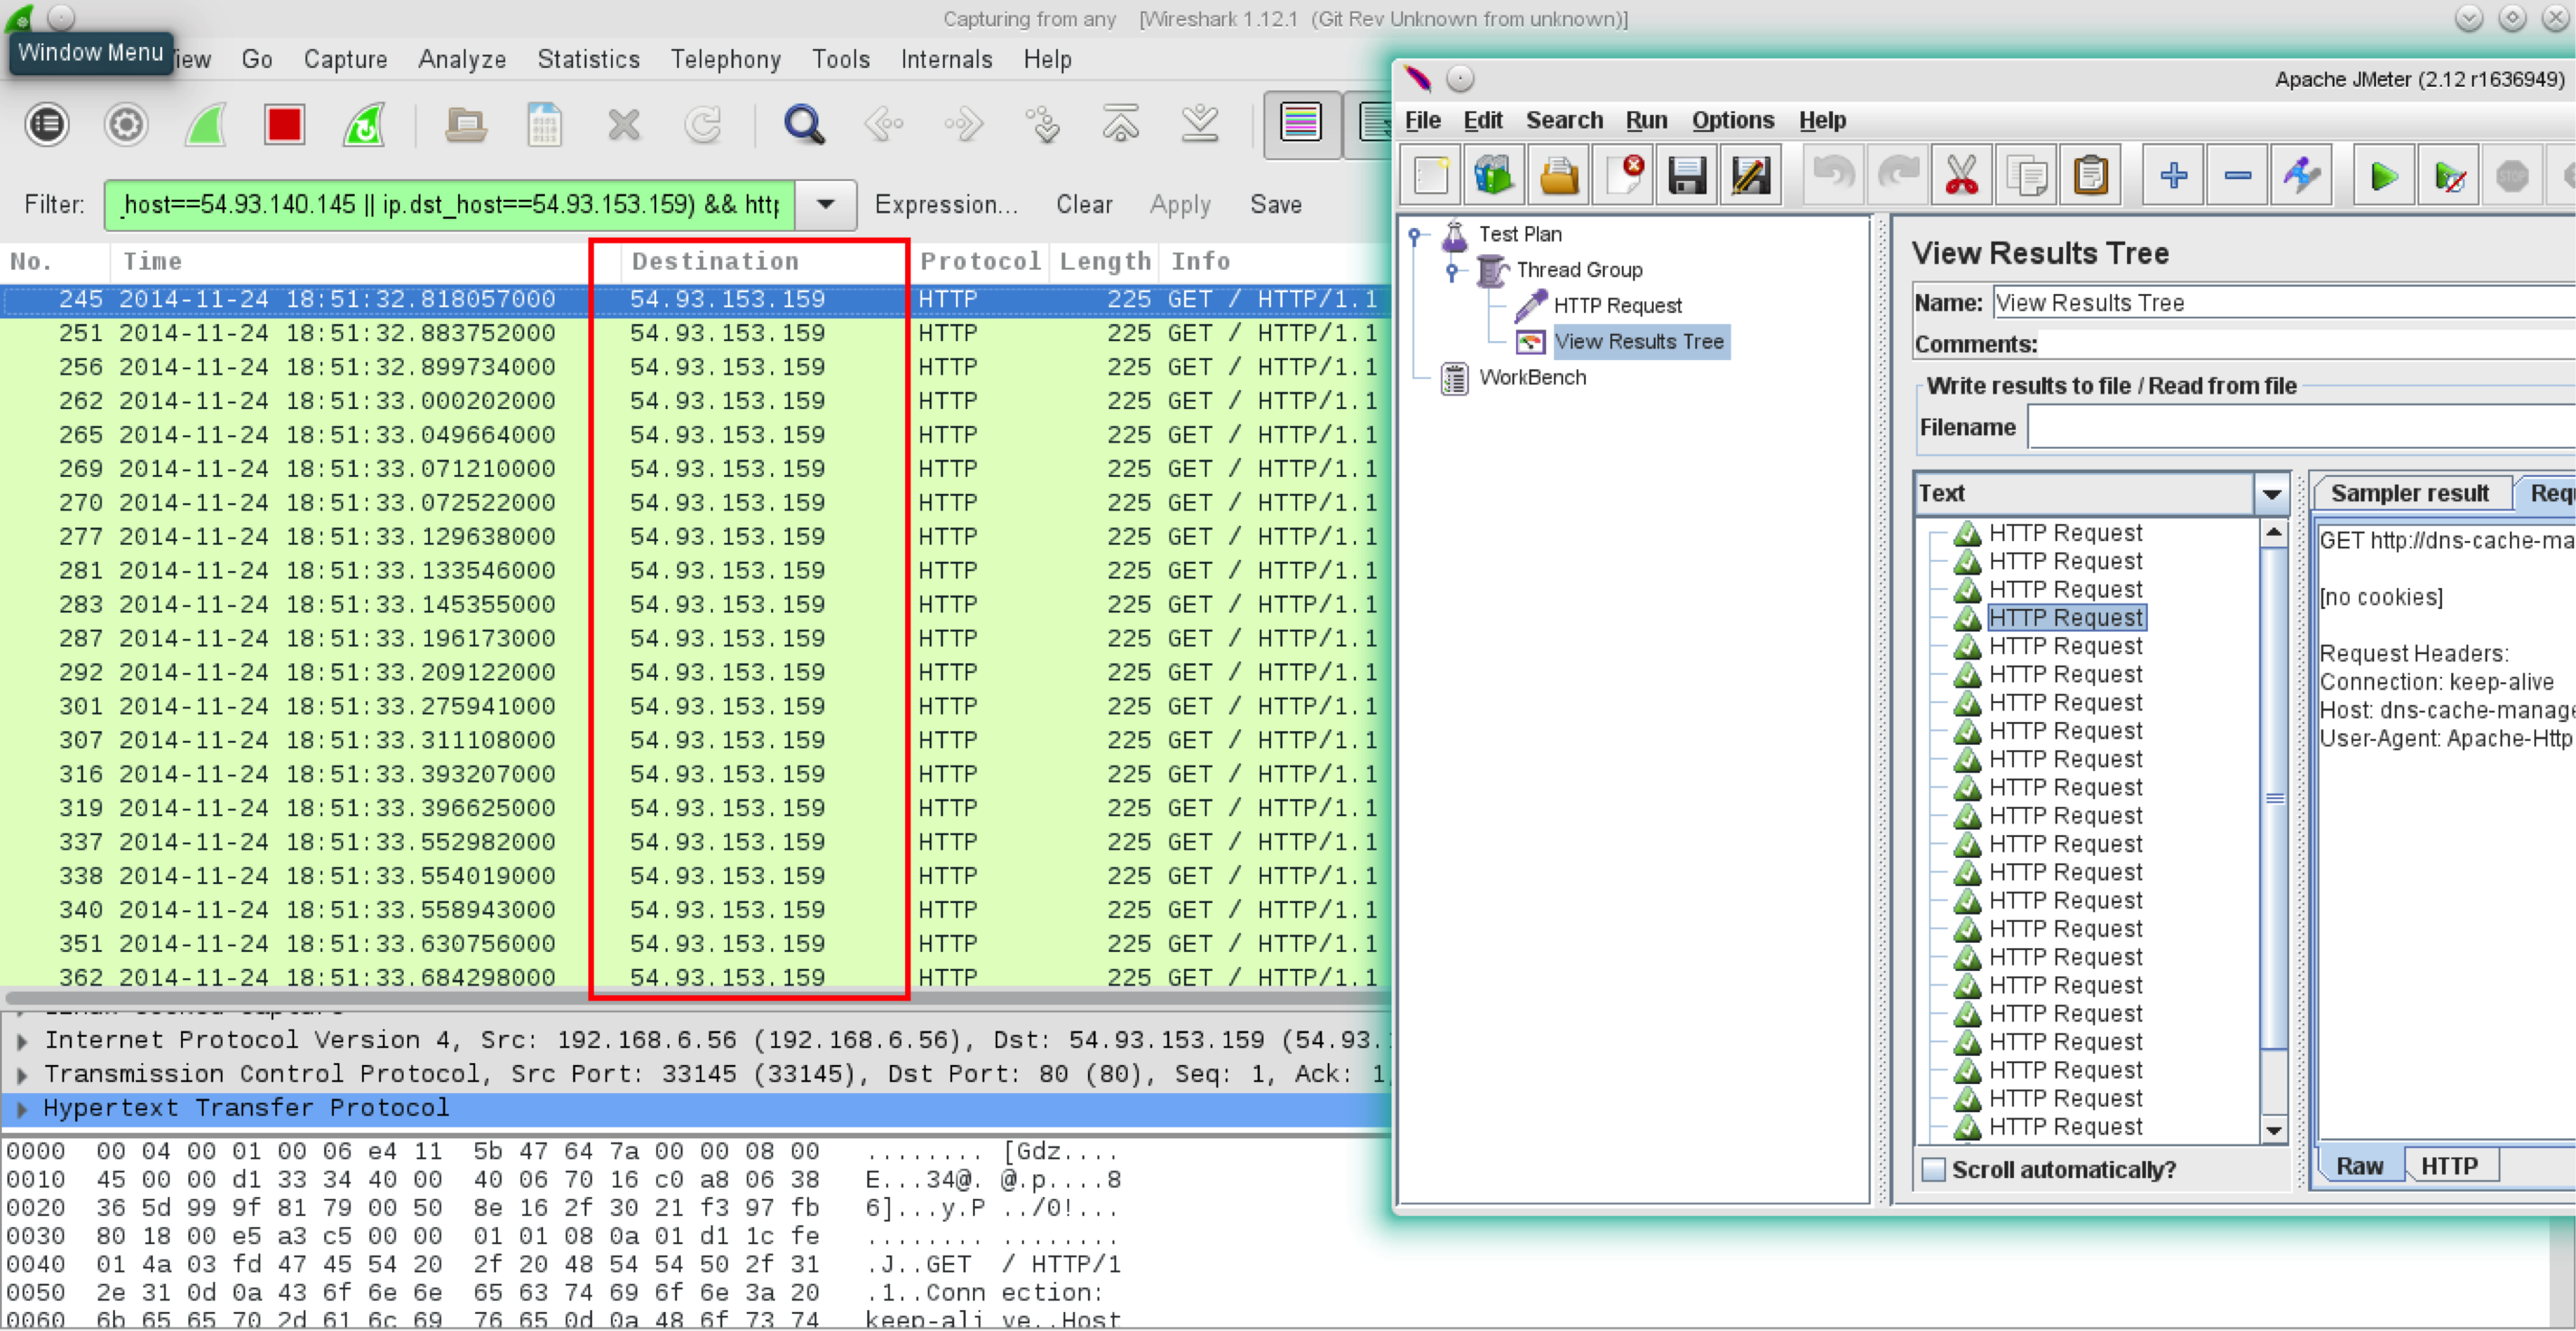2576x1331 pixels.
Task: Go back in packet history arrow
Action: pyautogui.click(x=884, y=125)
